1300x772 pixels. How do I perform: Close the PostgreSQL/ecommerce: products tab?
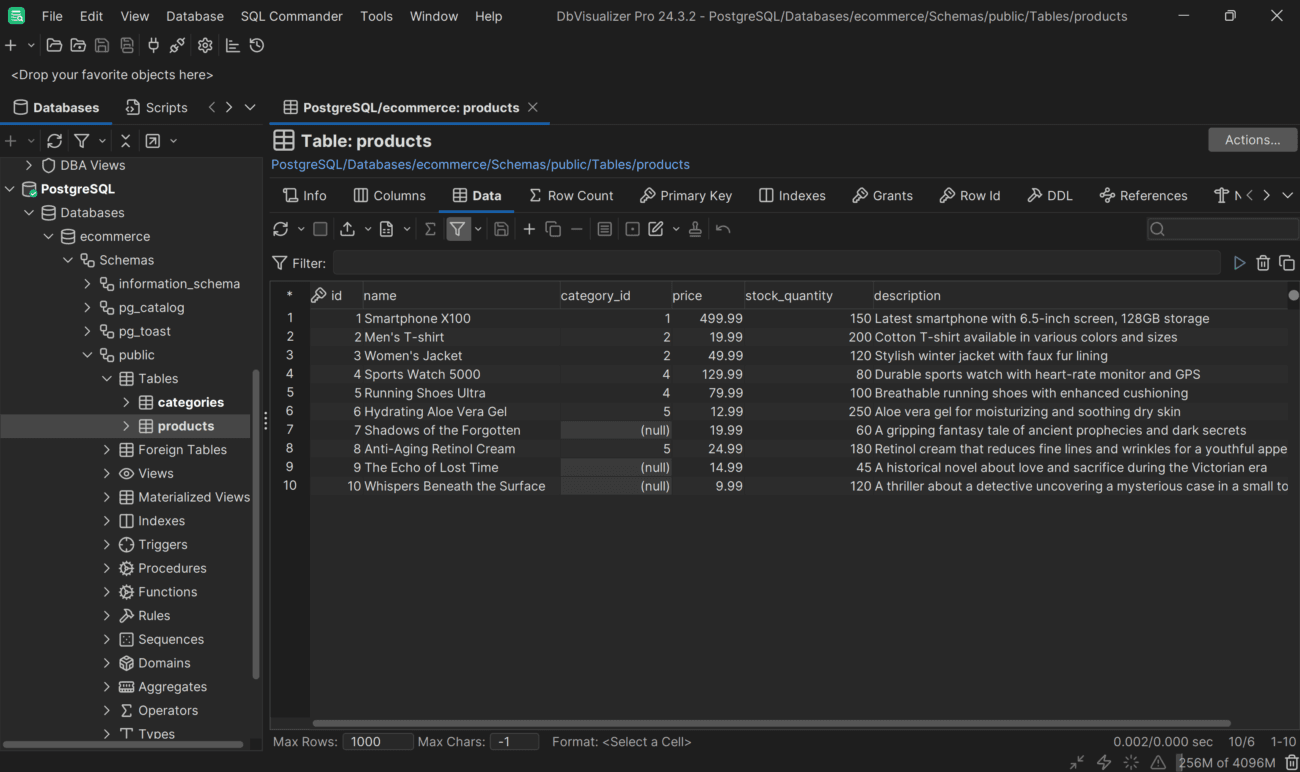pos(533,107)
